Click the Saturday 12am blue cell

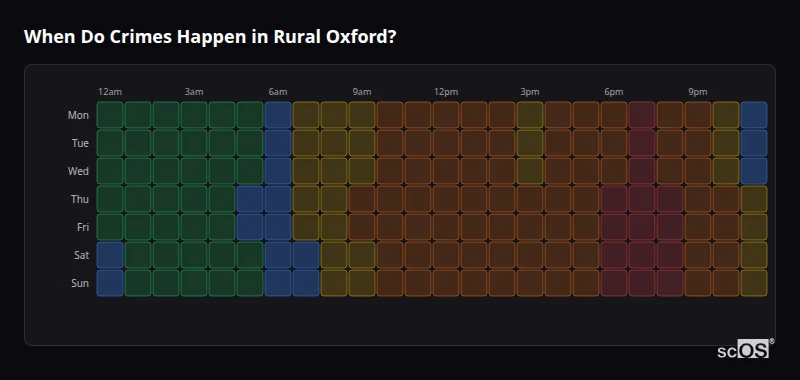[110, 255]
